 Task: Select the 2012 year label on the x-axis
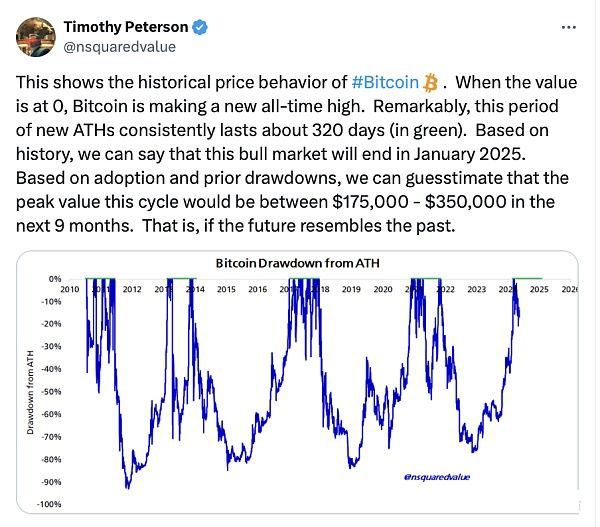coord(132,289)
